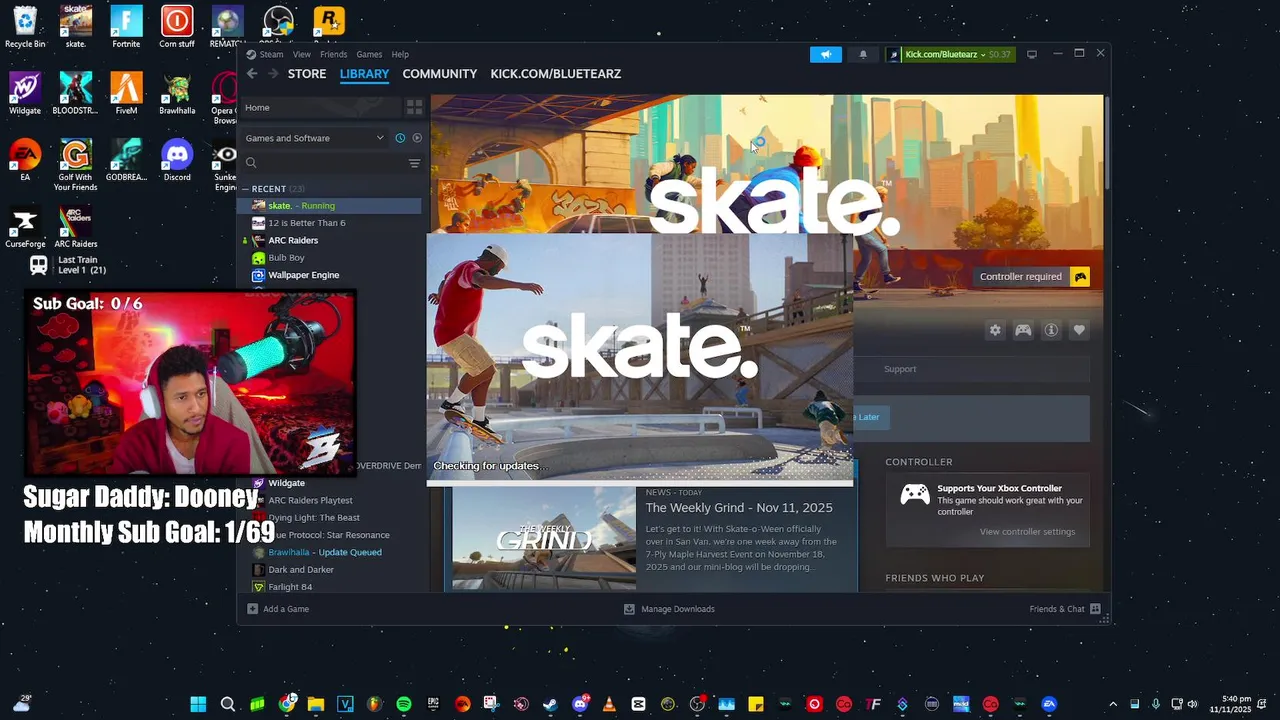1280x720 pixels.
Task: Open the Steam notifications bell
Action: point(863,54)
